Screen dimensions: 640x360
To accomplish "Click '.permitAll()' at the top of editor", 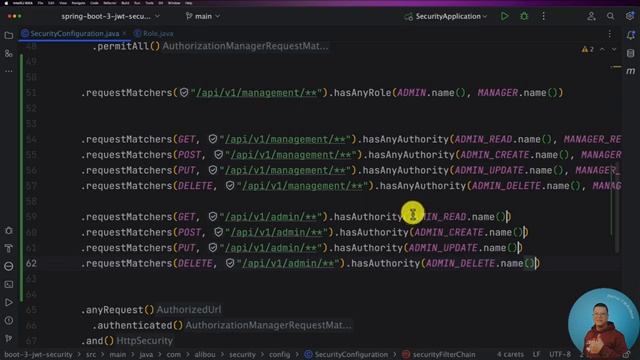I will [126, 46].
